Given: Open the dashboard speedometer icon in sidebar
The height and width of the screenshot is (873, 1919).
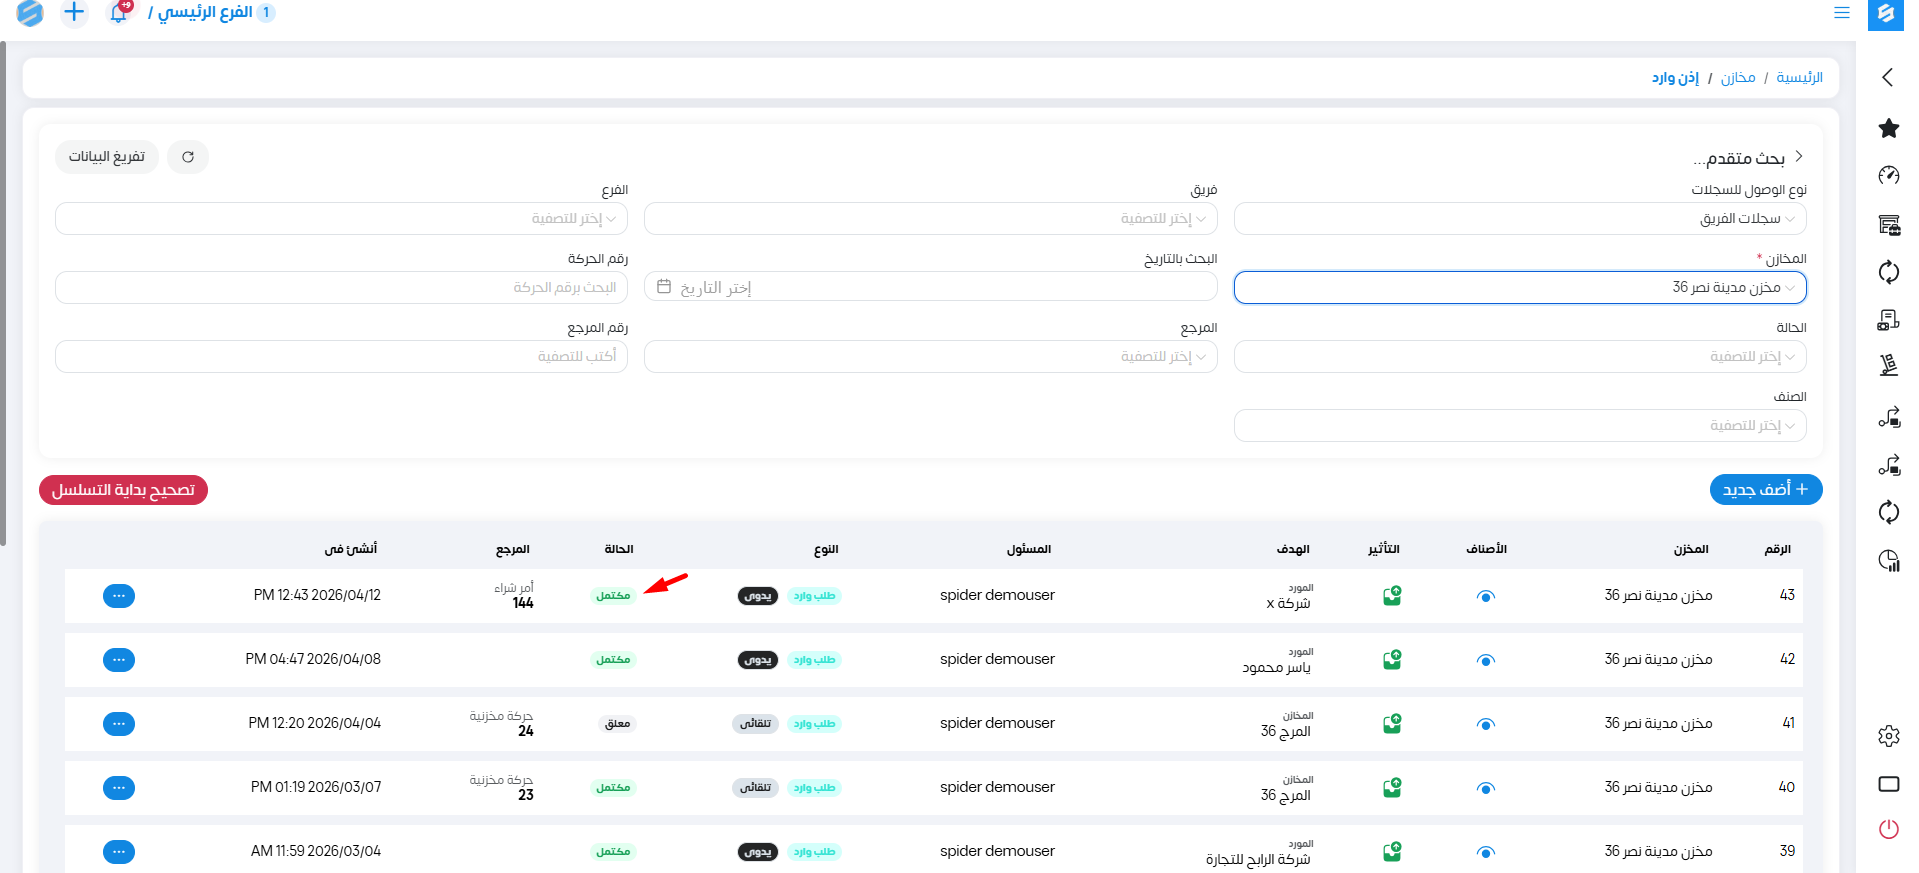Looking at the screenshot, I should tap(1888, 176).
